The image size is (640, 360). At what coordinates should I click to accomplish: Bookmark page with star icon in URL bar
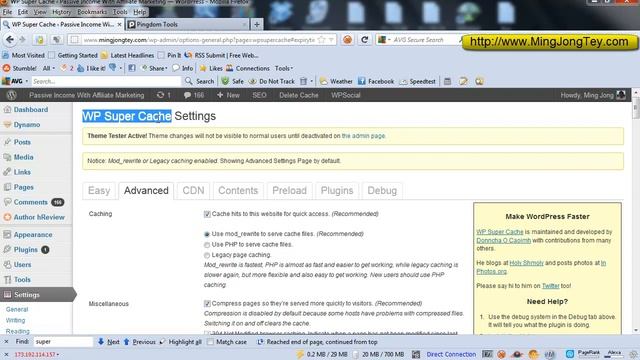click(322, 40)
